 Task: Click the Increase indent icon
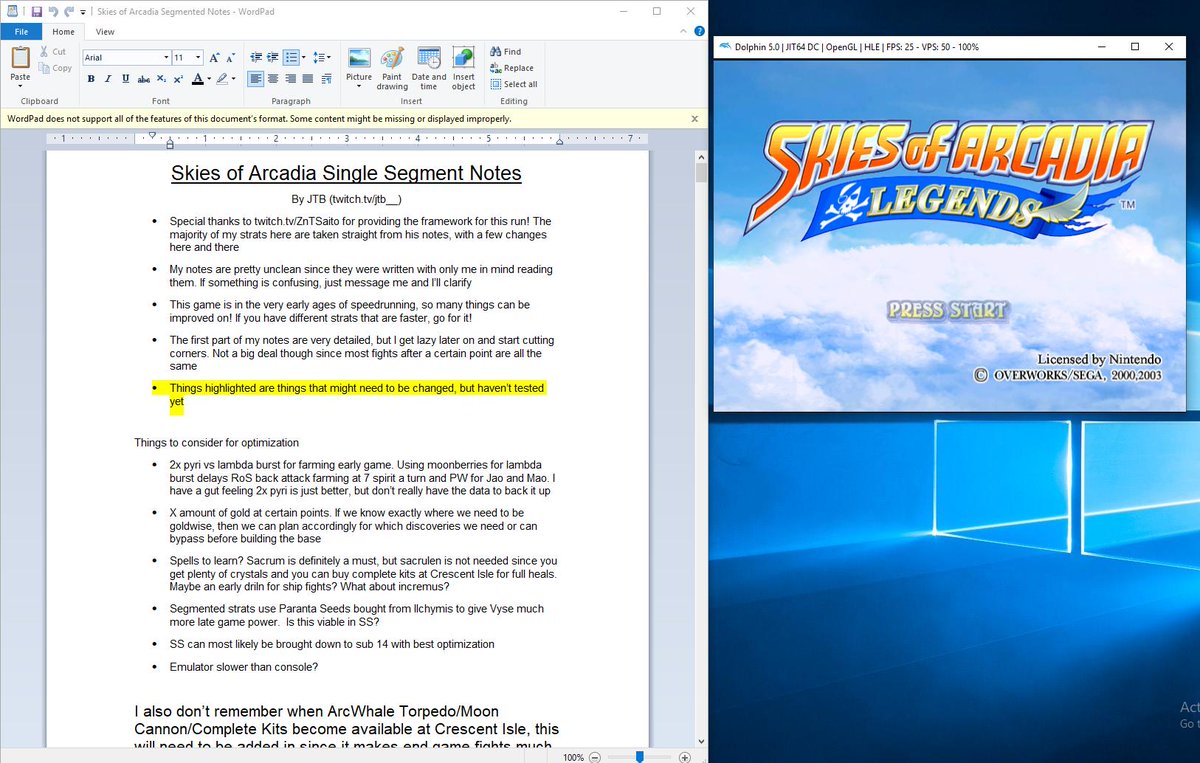273,58
